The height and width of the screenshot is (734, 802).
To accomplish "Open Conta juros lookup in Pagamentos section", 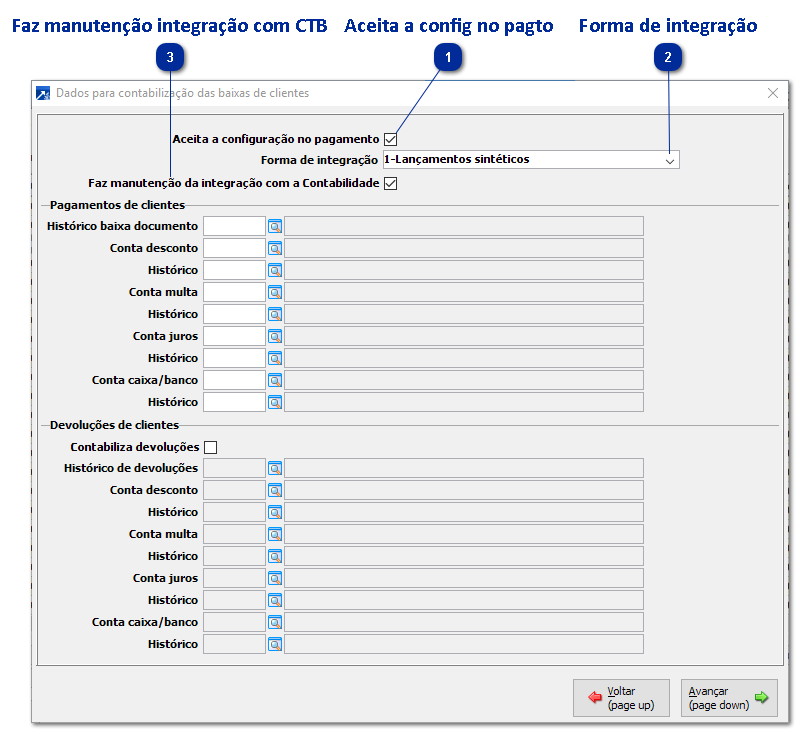I will point(277,336).
